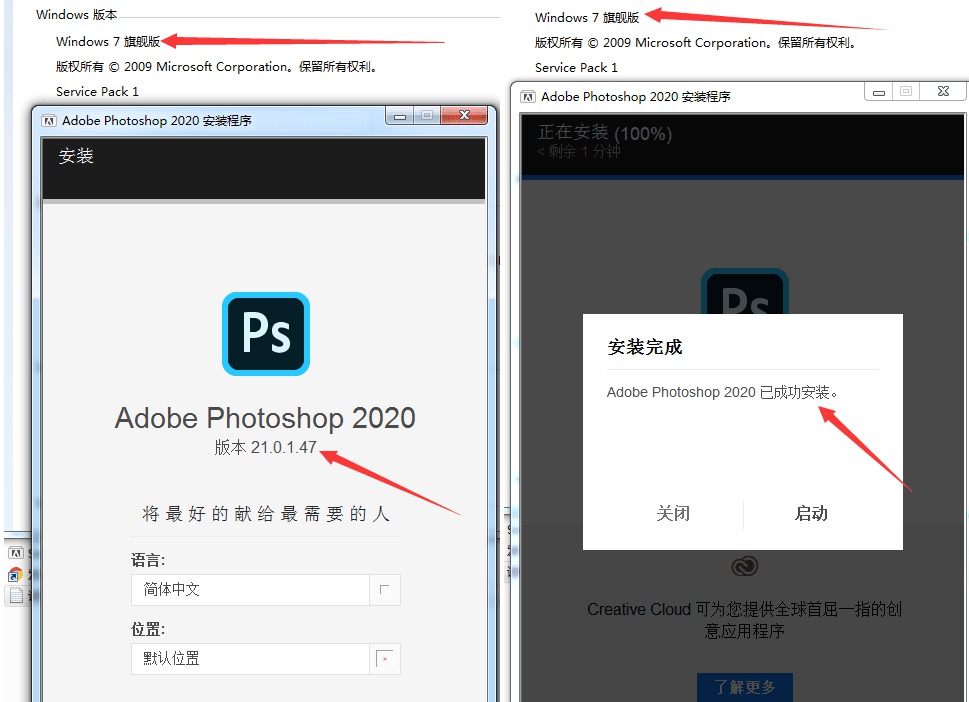This screenshot has height=702, width=969.
Task: Open the 简体中文 language dropdown
Action: 266,590
